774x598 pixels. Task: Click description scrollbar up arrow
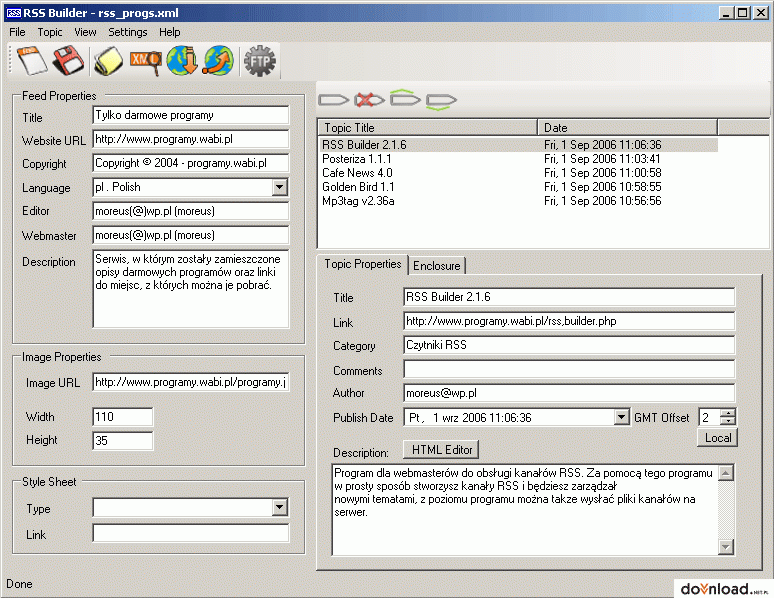pyautogui.click(x=726, y=473)
